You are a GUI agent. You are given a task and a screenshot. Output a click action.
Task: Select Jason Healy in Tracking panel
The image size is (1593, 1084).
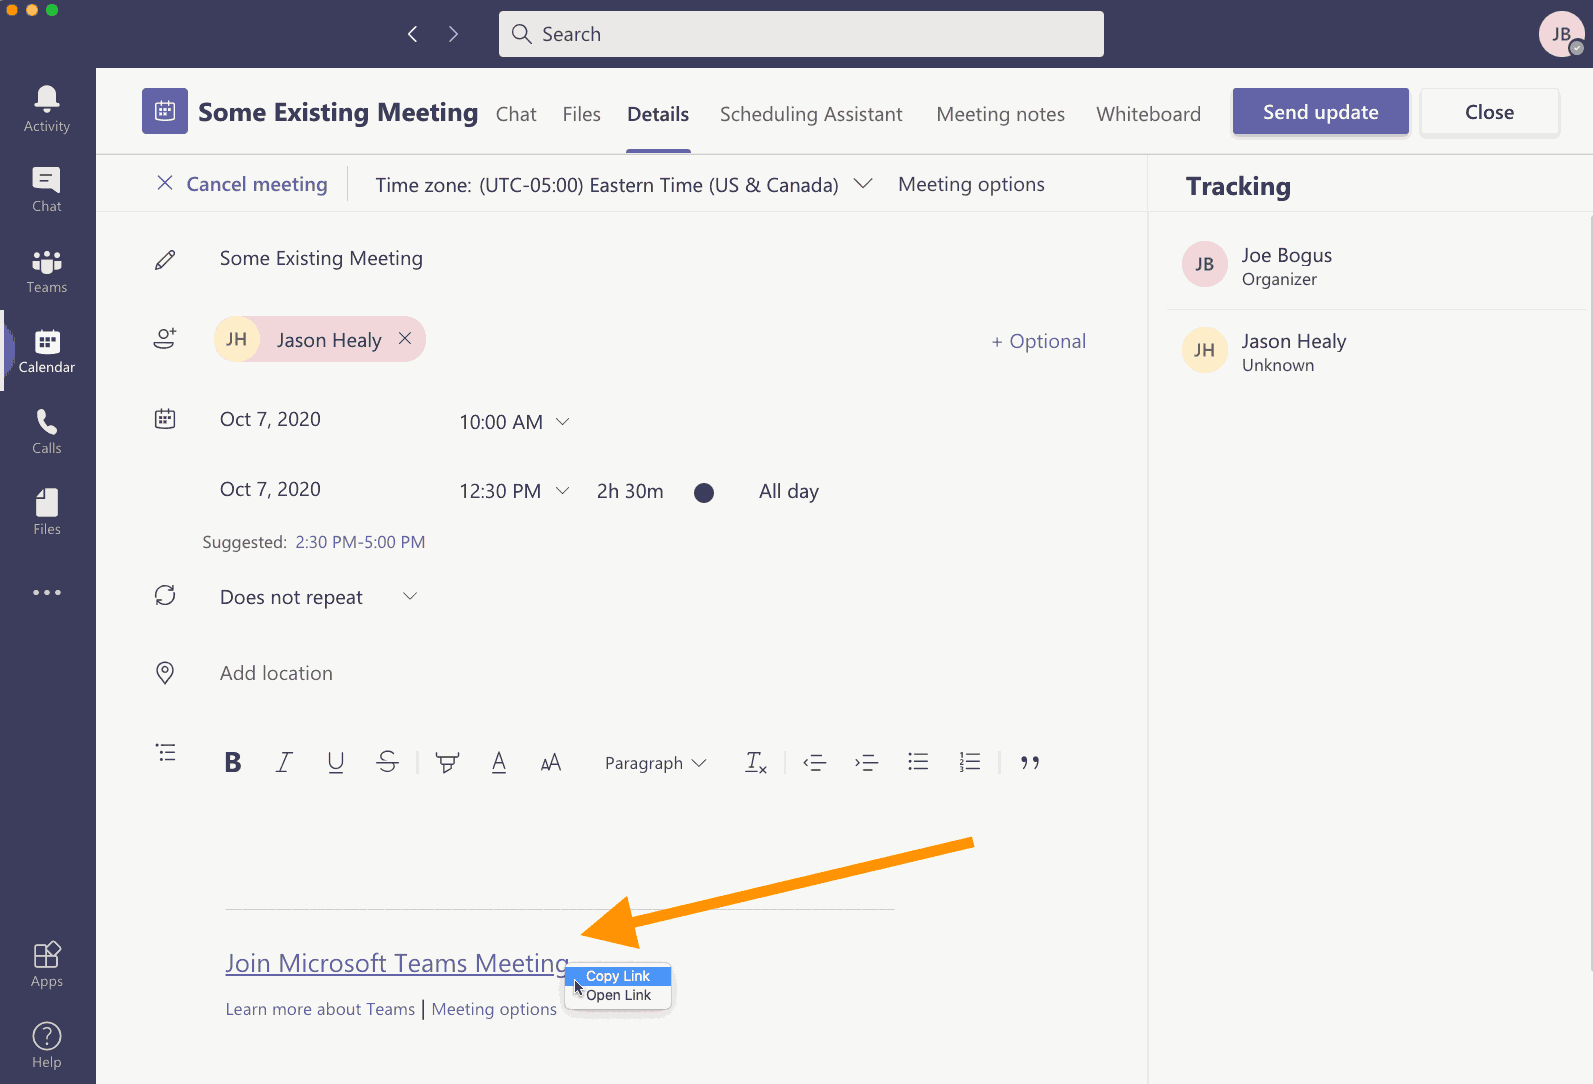click(1376, 352)
